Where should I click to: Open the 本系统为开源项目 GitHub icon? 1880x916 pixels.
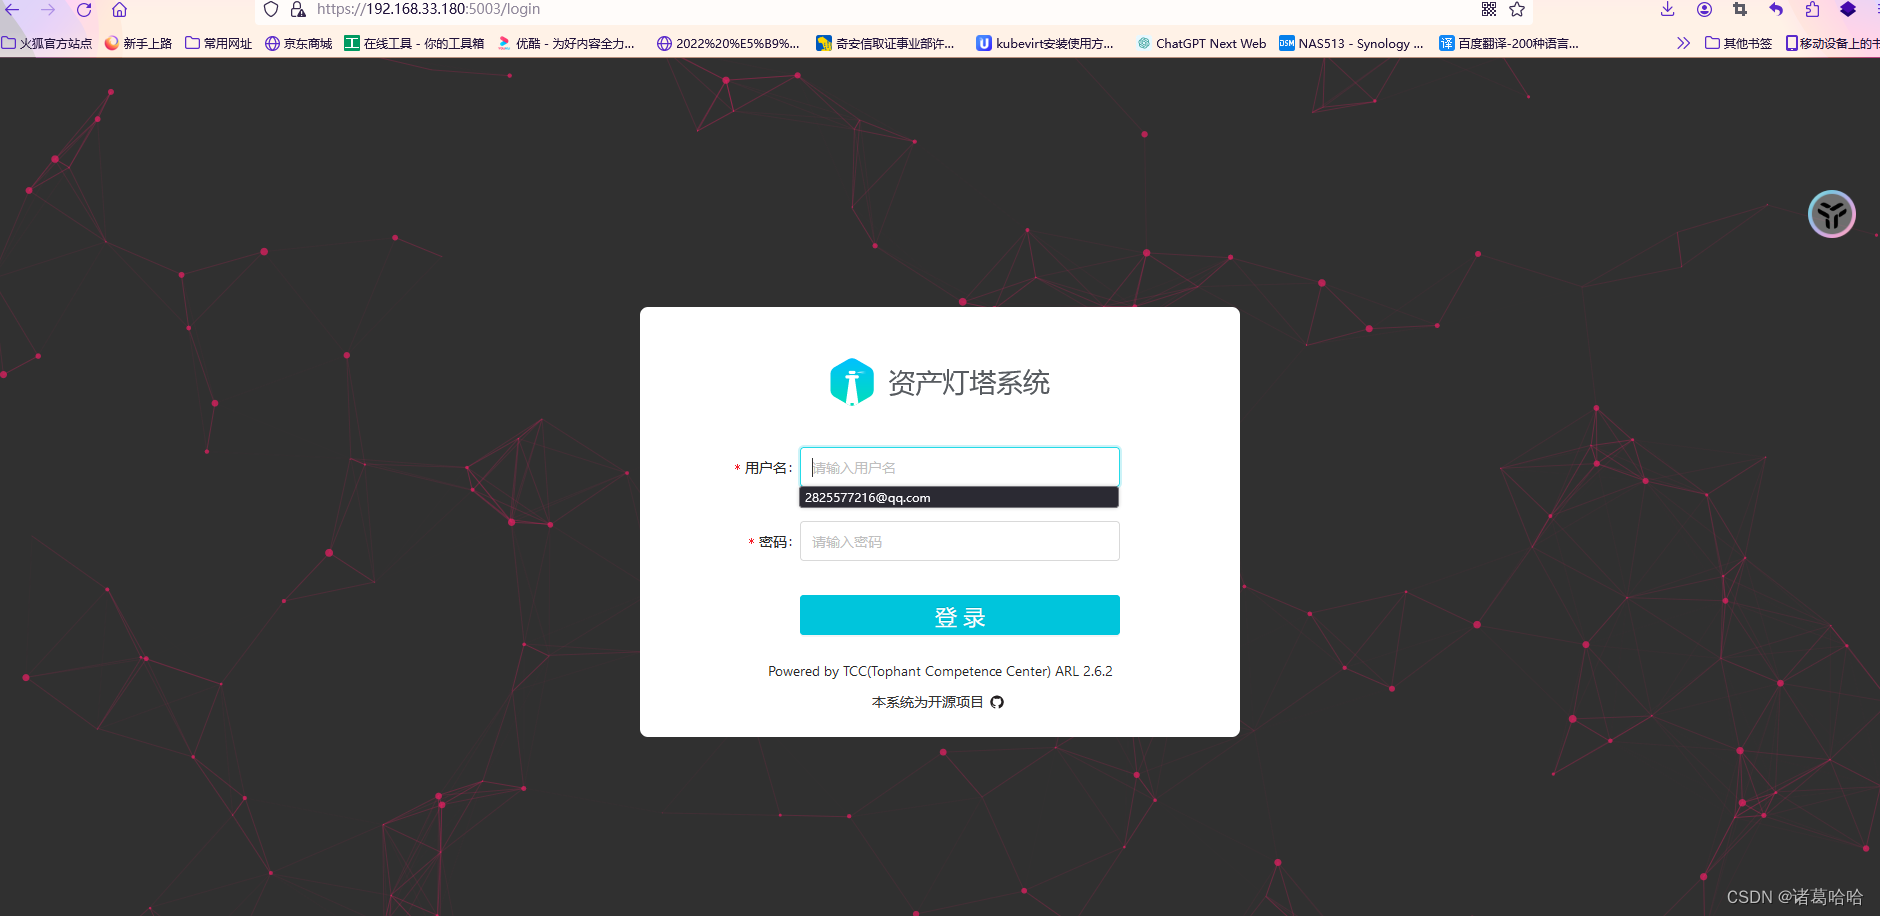[x=997, y=702]
